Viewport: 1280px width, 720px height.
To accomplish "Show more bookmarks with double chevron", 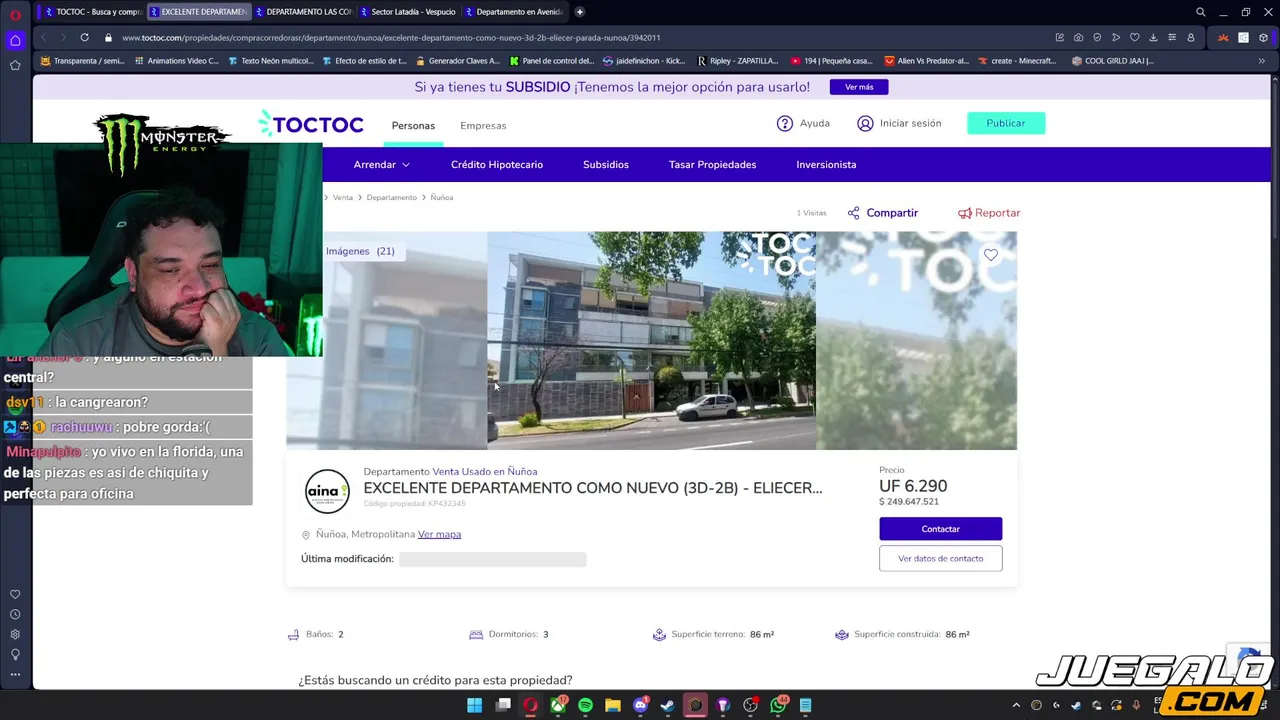I will tap(1261, 61).
